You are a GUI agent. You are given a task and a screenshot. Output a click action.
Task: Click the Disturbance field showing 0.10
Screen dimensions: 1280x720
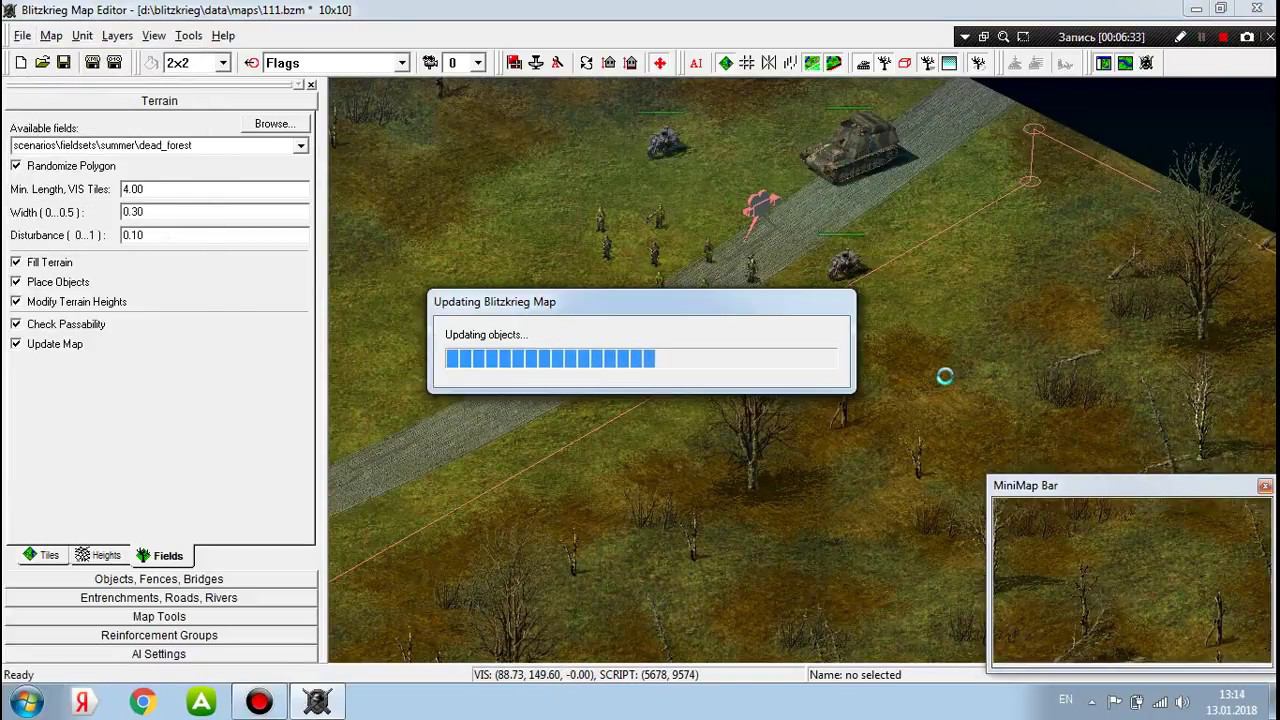[x=214, y=235]
